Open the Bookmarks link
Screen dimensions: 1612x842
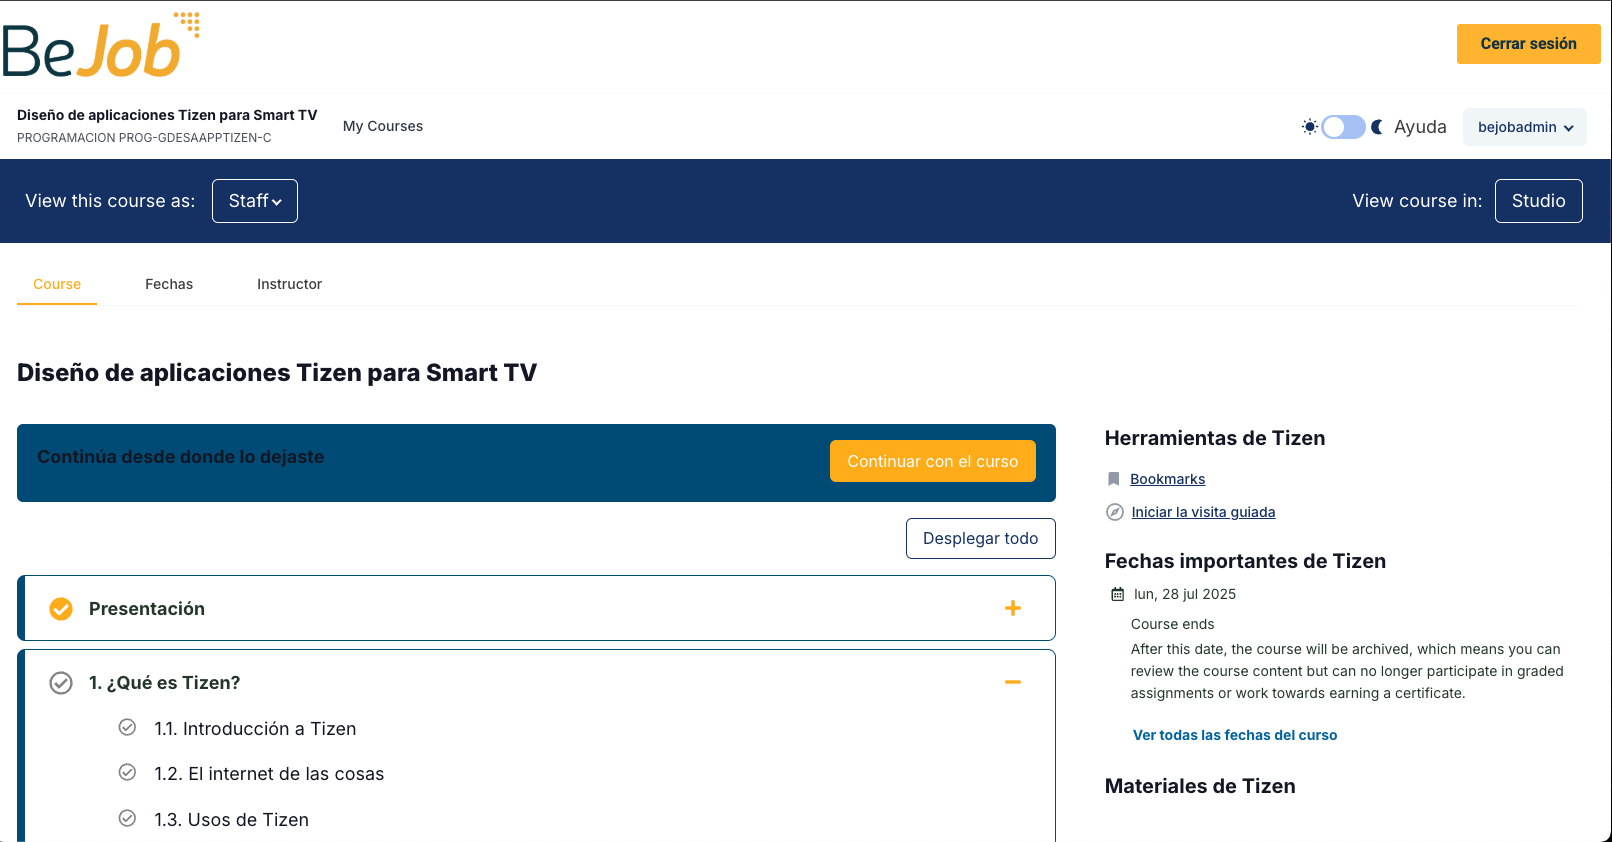(x=1168, y=479)
